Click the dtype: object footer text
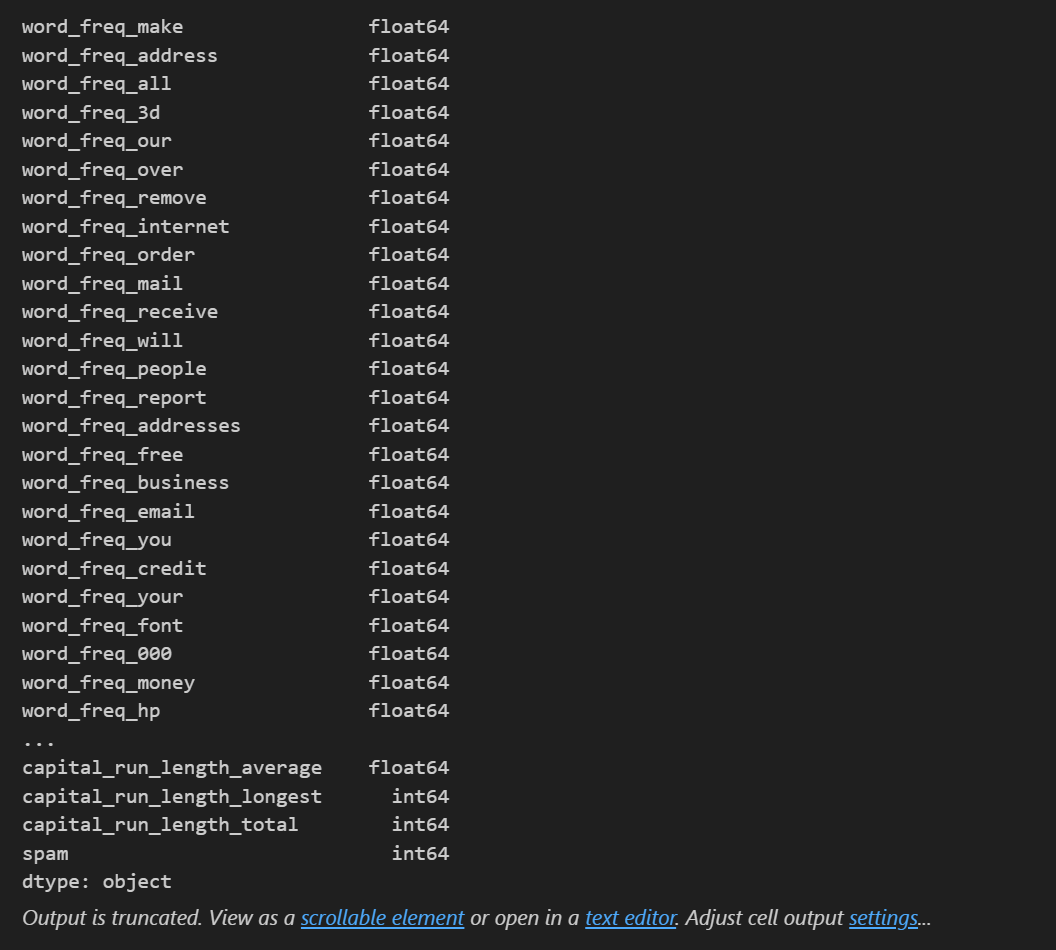Image resolution: width=1056 pixels, height=950 pixels. pyautogui.click(x=96, y=882)
